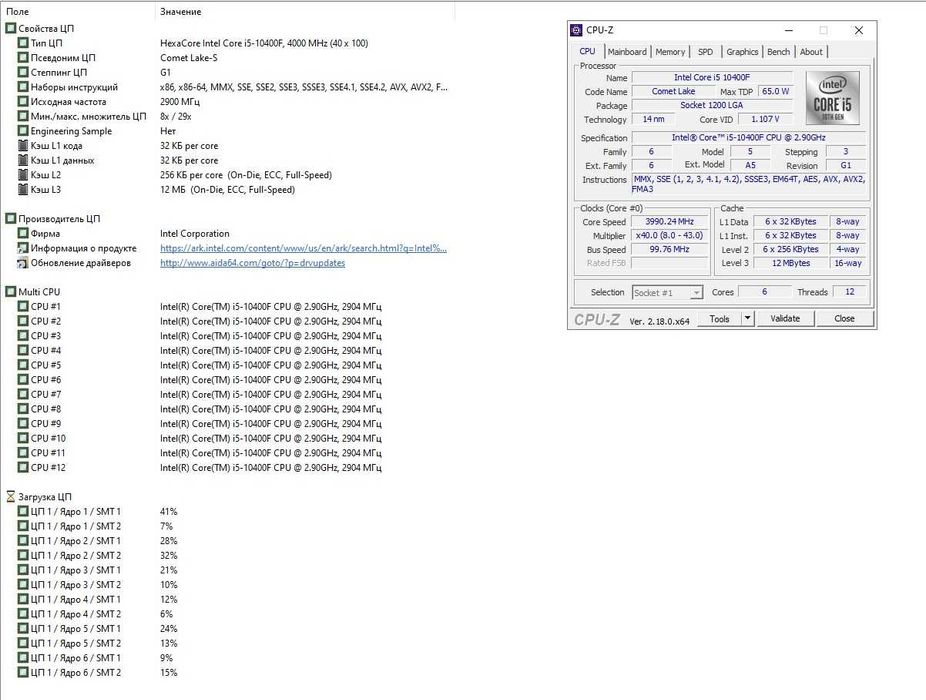
Task: Open the ark.intel.com product info link
Action: click(x=304, y=248)
